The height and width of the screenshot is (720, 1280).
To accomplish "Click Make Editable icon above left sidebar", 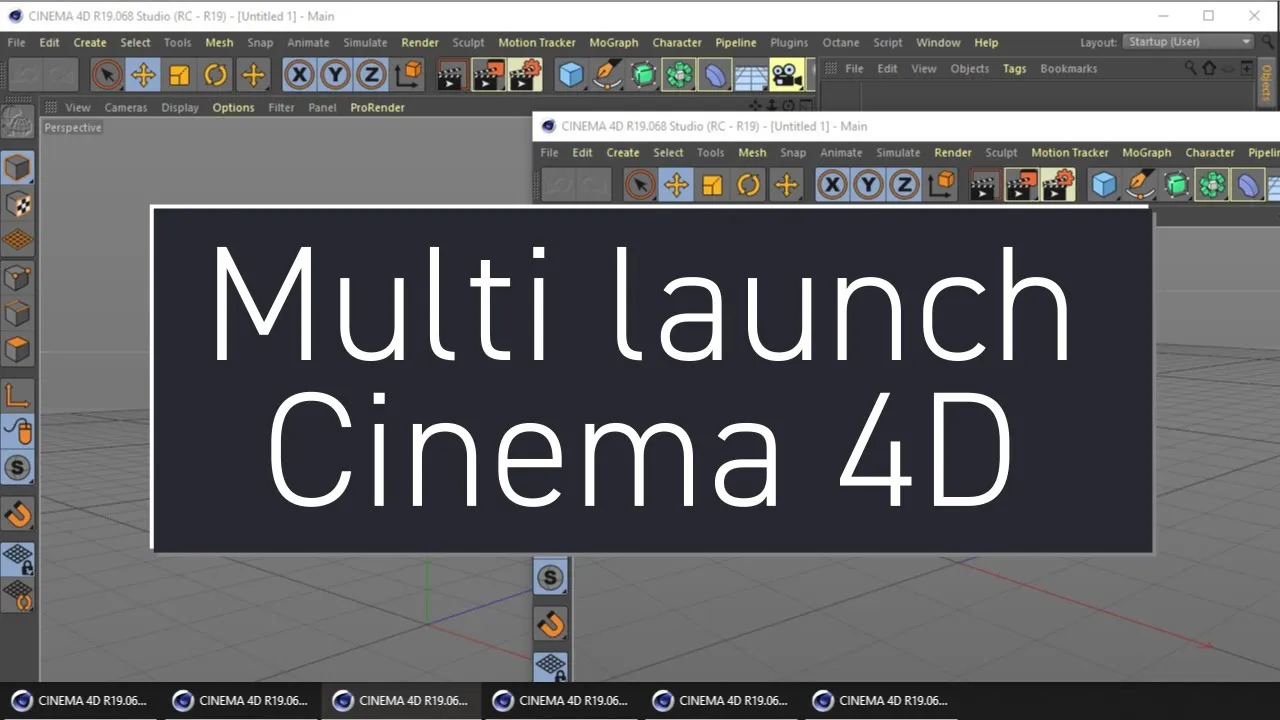I will (x=17, y=121).
